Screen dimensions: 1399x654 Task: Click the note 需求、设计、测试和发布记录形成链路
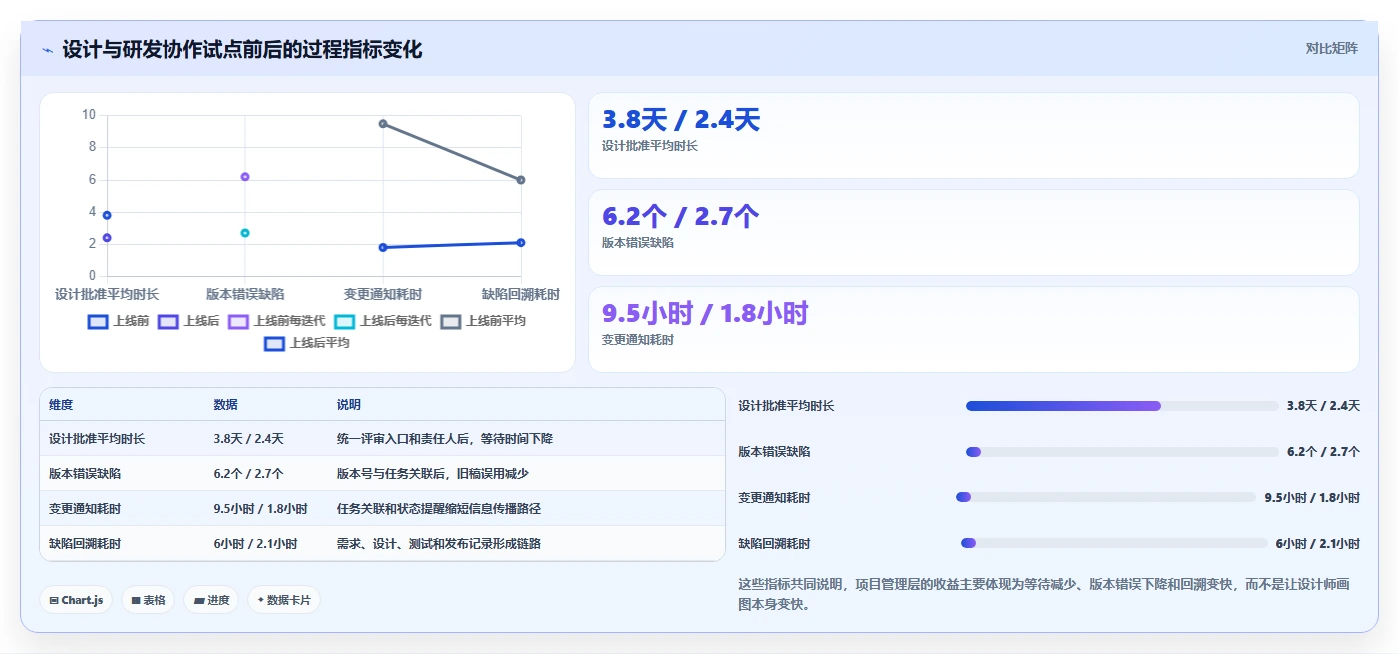point(439,543)
